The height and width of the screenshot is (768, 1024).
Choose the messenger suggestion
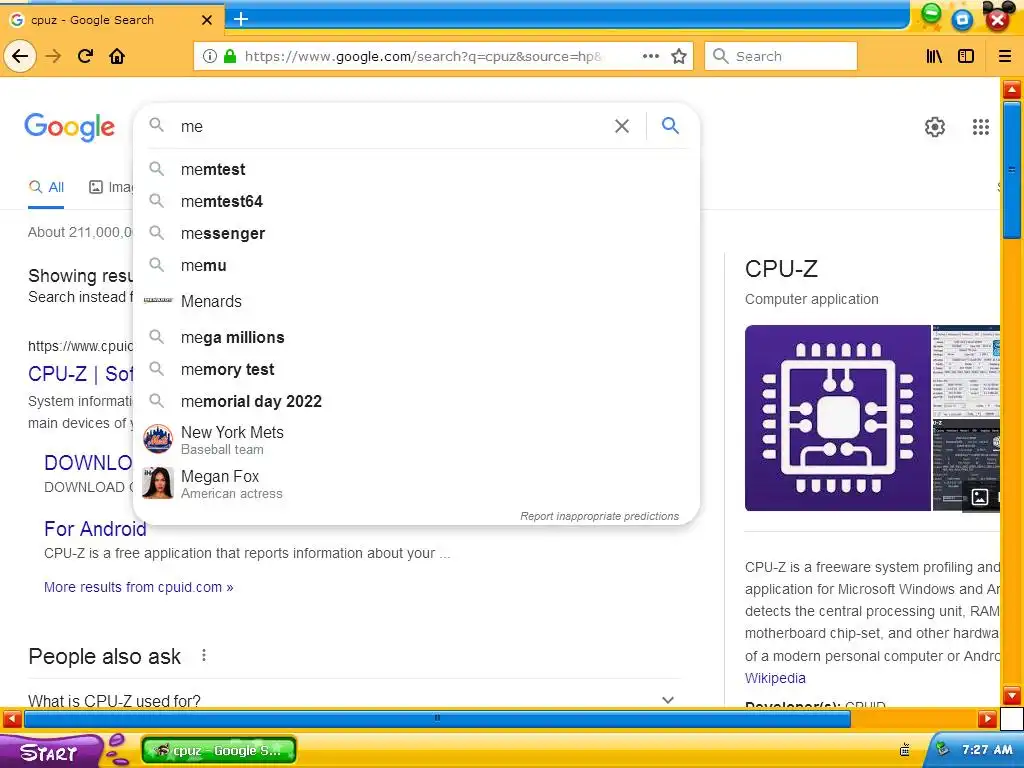coord(416,233)
